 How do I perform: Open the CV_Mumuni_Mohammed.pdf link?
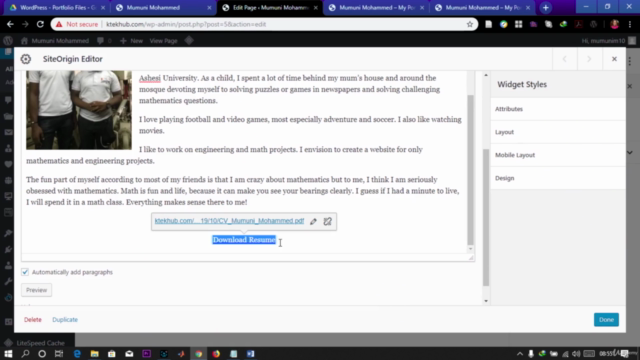point(229,221)
